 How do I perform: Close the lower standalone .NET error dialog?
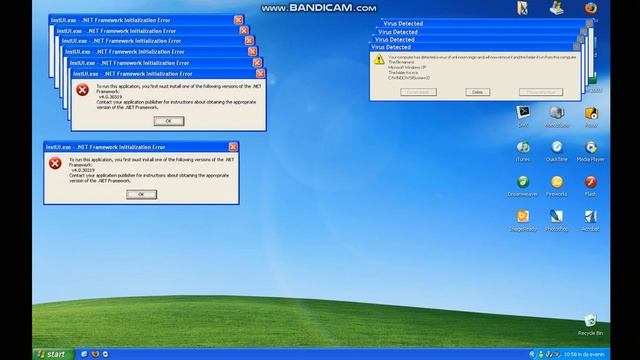(x=233, y=147)
